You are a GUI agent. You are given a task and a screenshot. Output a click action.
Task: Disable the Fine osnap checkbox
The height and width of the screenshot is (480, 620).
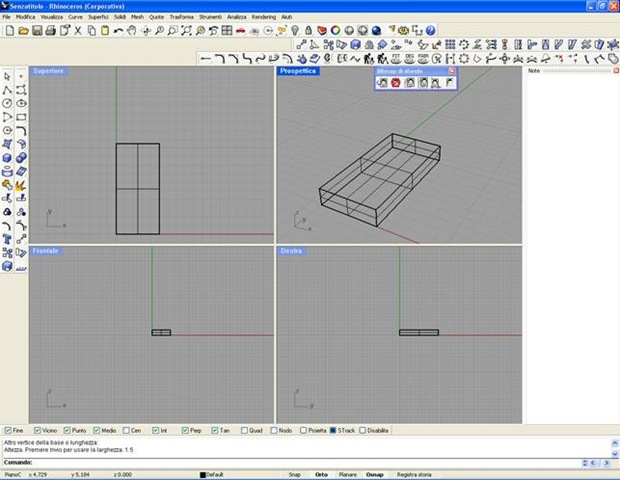tap(8, 430)
